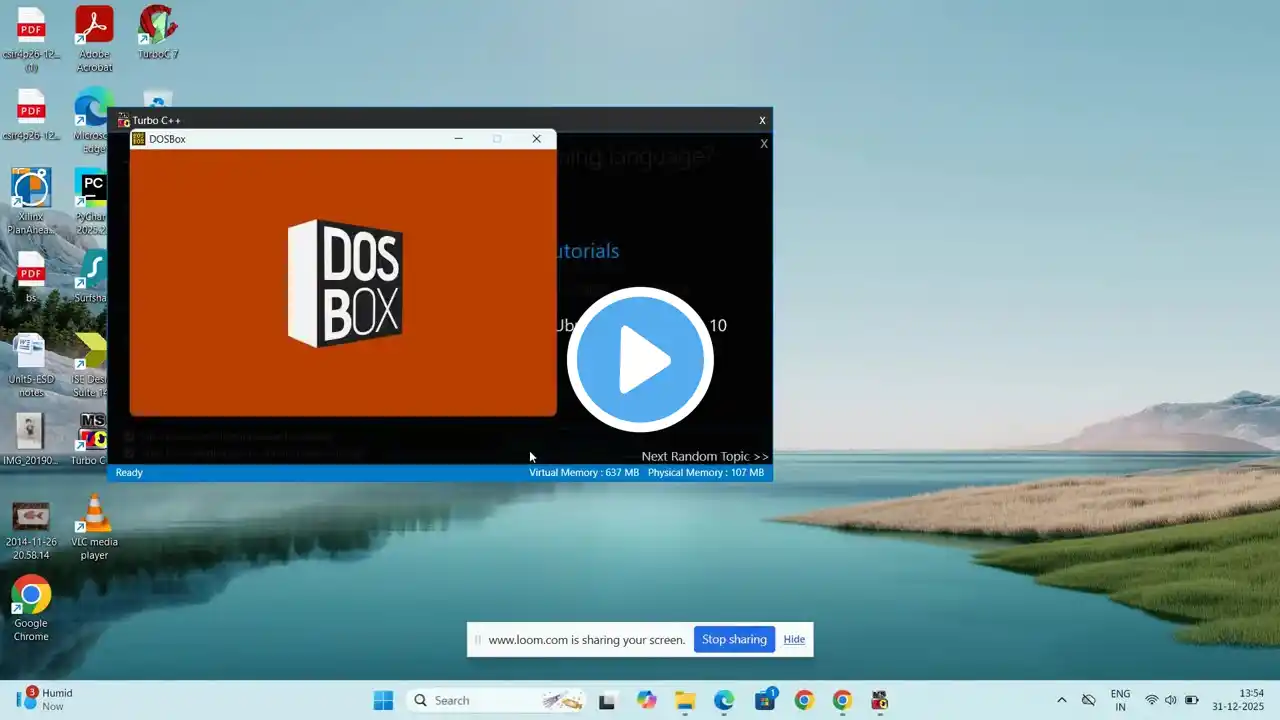Viewport: 1280px width, 720px height.
Task: Open the Adobe Acrobat desktop icon
Action: tap(94, 39)
